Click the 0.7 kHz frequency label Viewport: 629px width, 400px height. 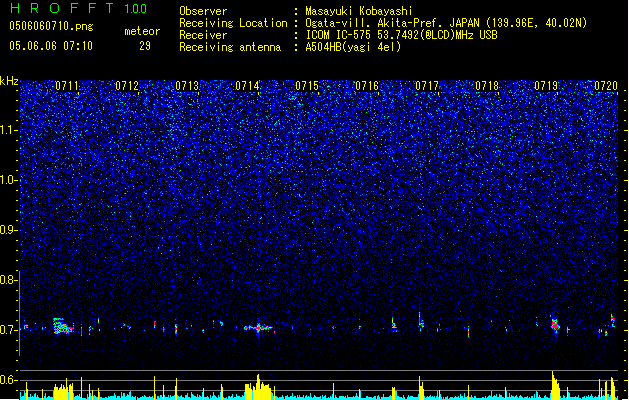(x=9, y=330)
